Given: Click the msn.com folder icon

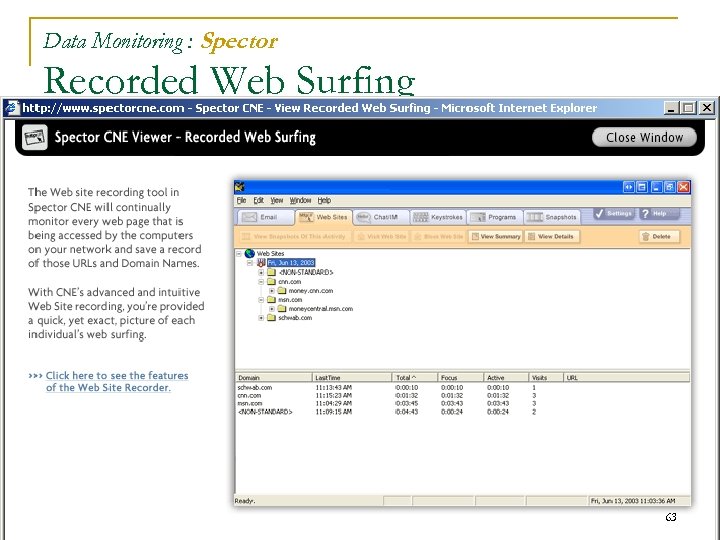Looking at the screenshot, I should tap(271, 299).
